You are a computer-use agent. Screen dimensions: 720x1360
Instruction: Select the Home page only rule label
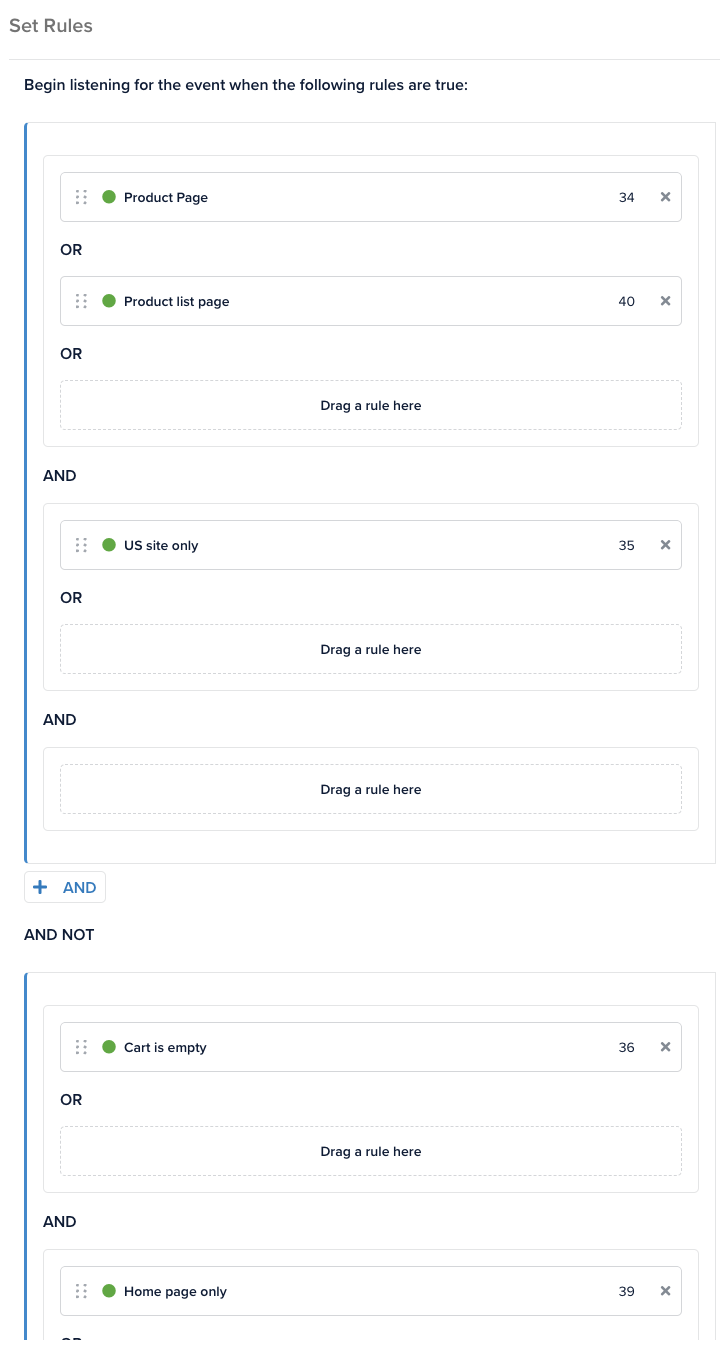(x=175, y=1291)
